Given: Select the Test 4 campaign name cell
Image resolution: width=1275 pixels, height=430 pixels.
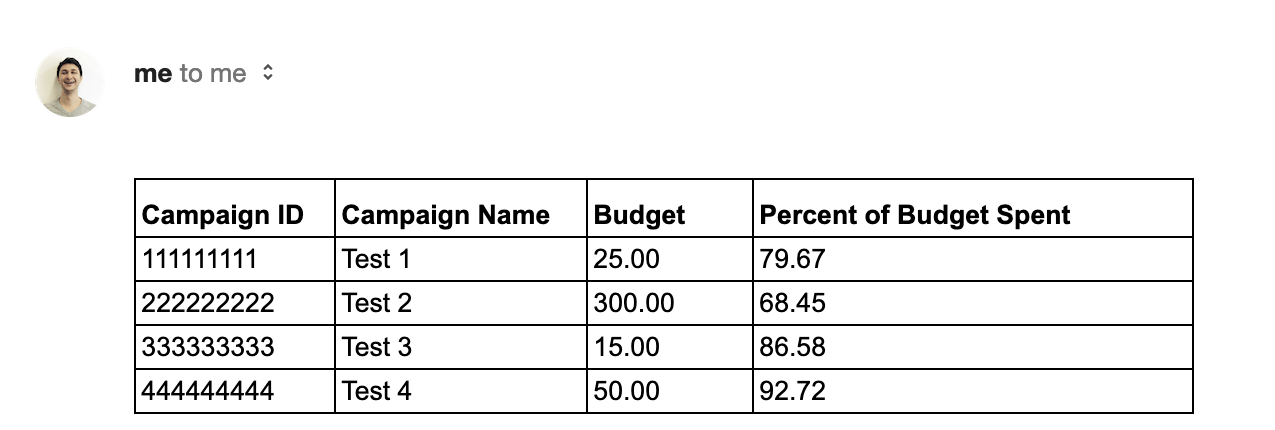Looking at the screenshot, I should coord(376,391).
